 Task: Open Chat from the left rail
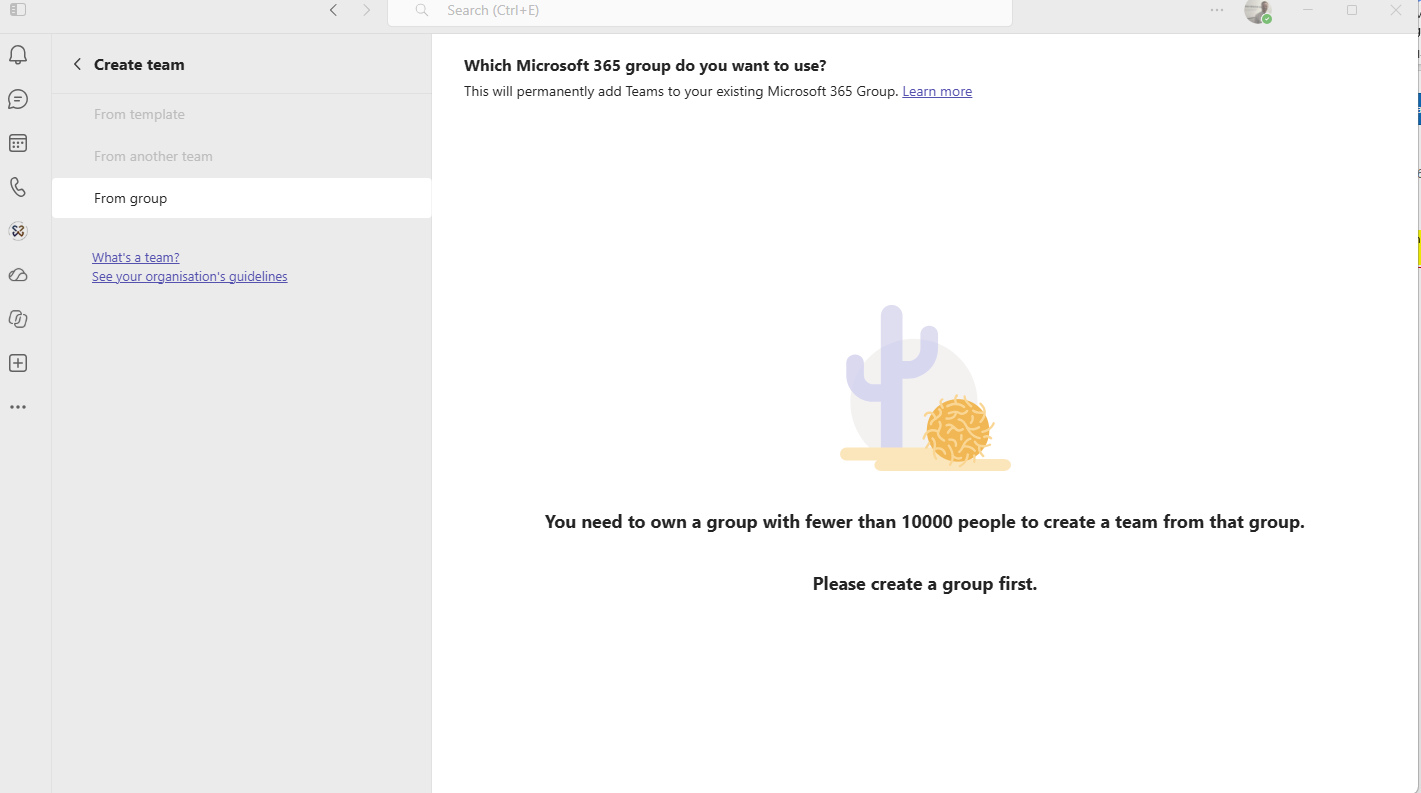click(18, 99)
